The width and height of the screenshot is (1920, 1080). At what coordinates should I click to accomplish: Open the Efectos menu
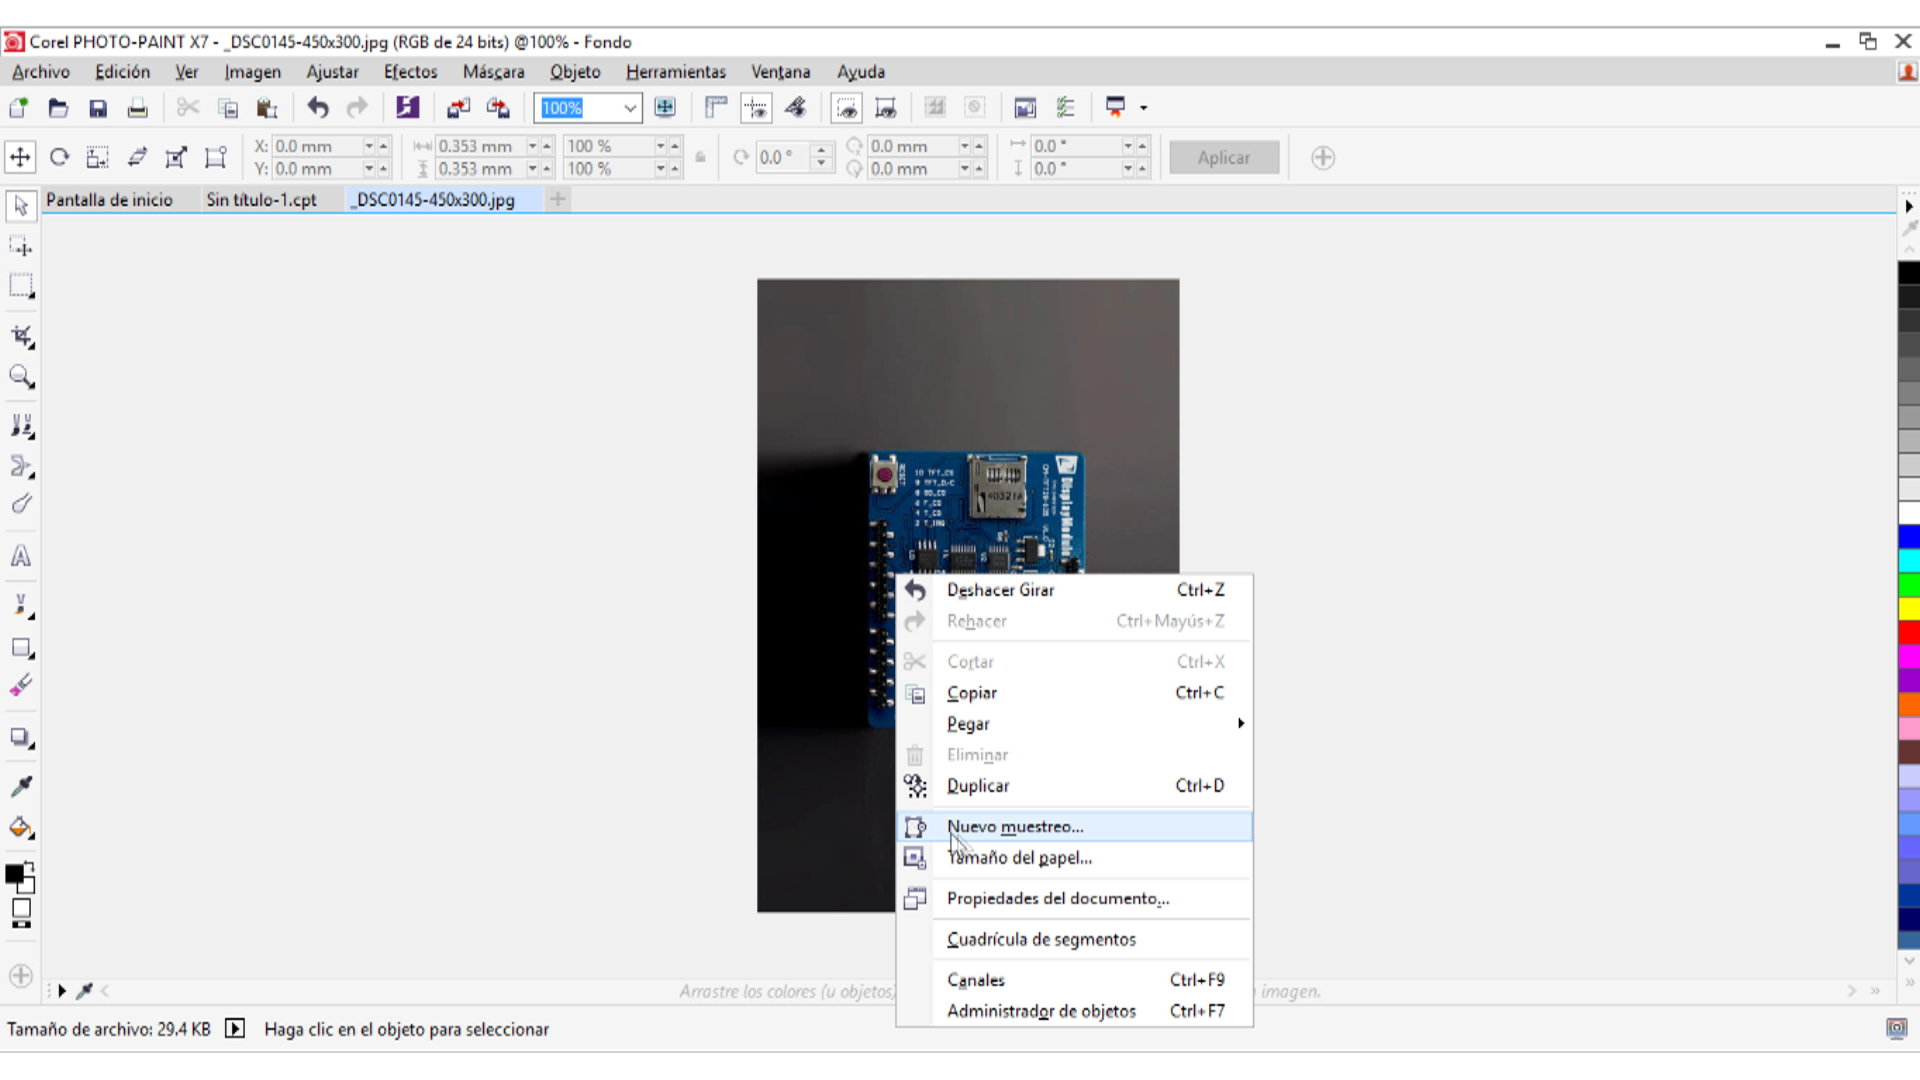(410, 72)
